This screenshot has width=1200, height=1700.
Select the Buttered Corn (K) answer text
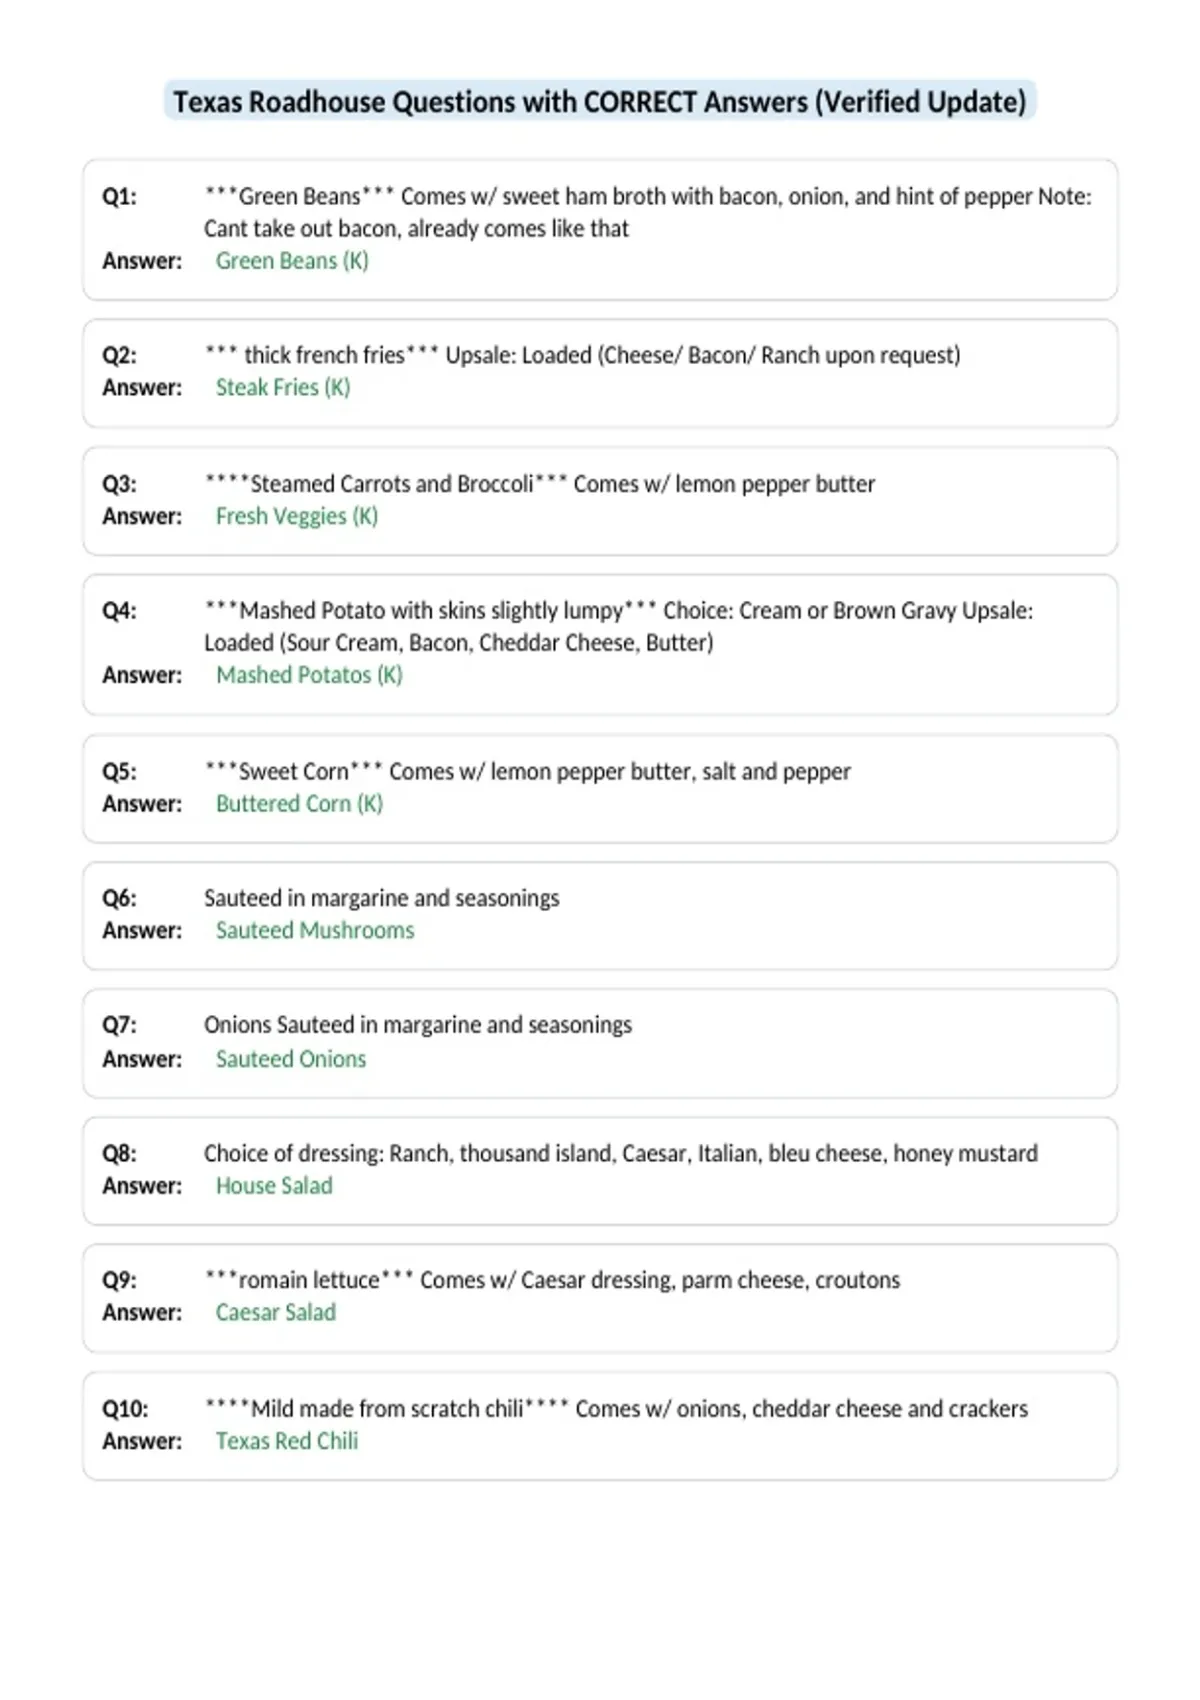pos(299,804)
